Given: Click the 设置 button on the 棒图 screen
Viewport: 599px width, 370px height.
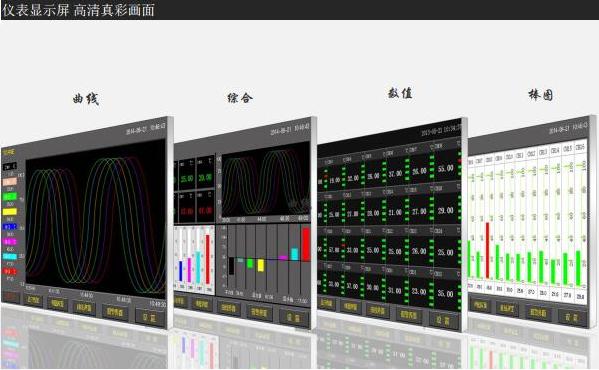Looking at the screenshot, I should click(x=572, y=318).
